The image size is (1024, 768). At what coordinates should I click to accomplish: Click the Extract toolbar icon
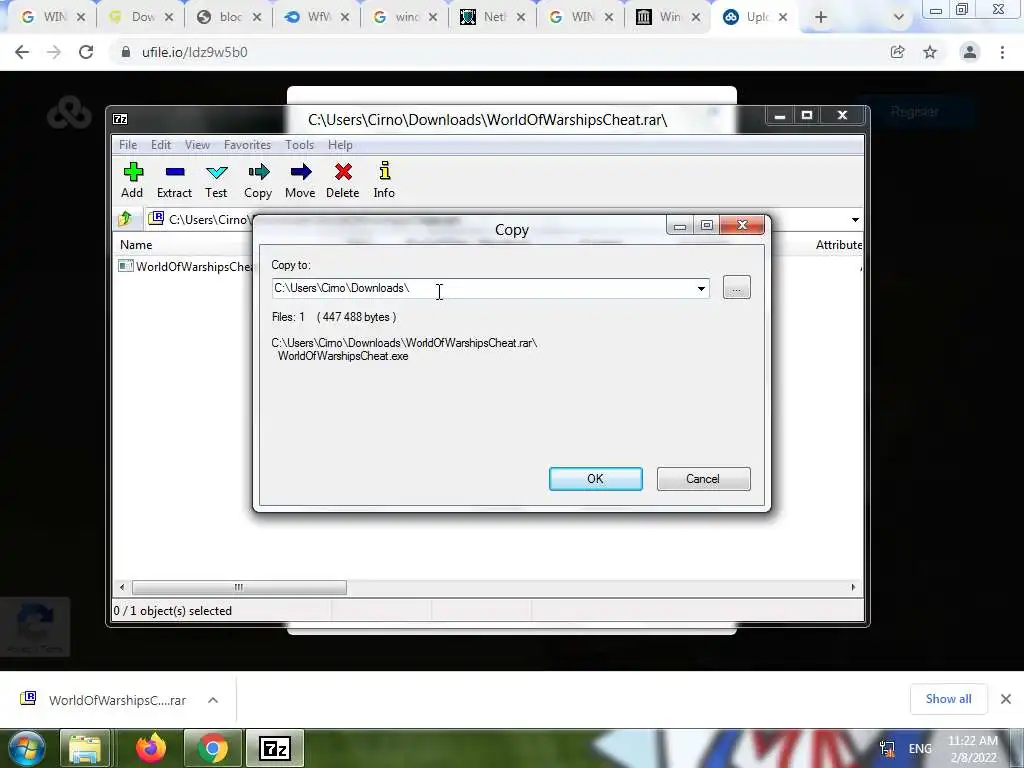click(x=174, y=180)
